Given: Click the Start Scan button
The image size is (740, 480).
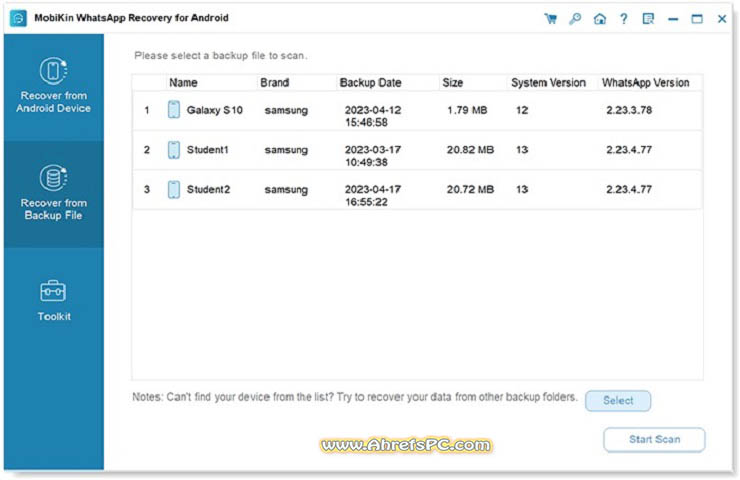Looking at the screenshot, I should 654,439.
